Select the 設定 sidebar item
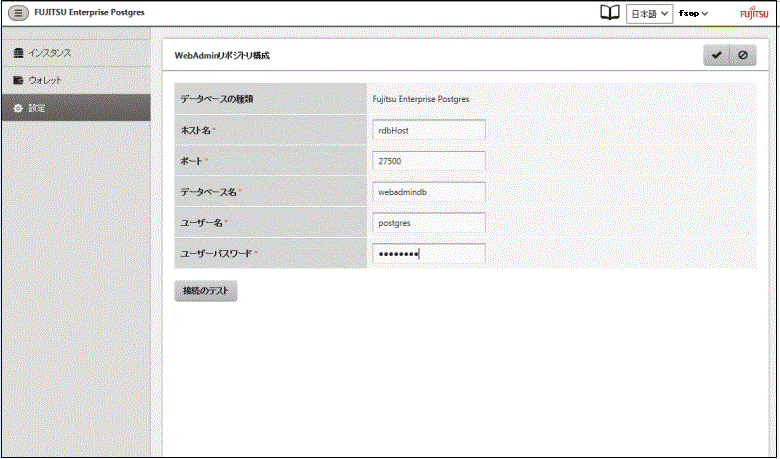This screenshot has height=459, width=780. pyautogui.click(x=76, y=107)
